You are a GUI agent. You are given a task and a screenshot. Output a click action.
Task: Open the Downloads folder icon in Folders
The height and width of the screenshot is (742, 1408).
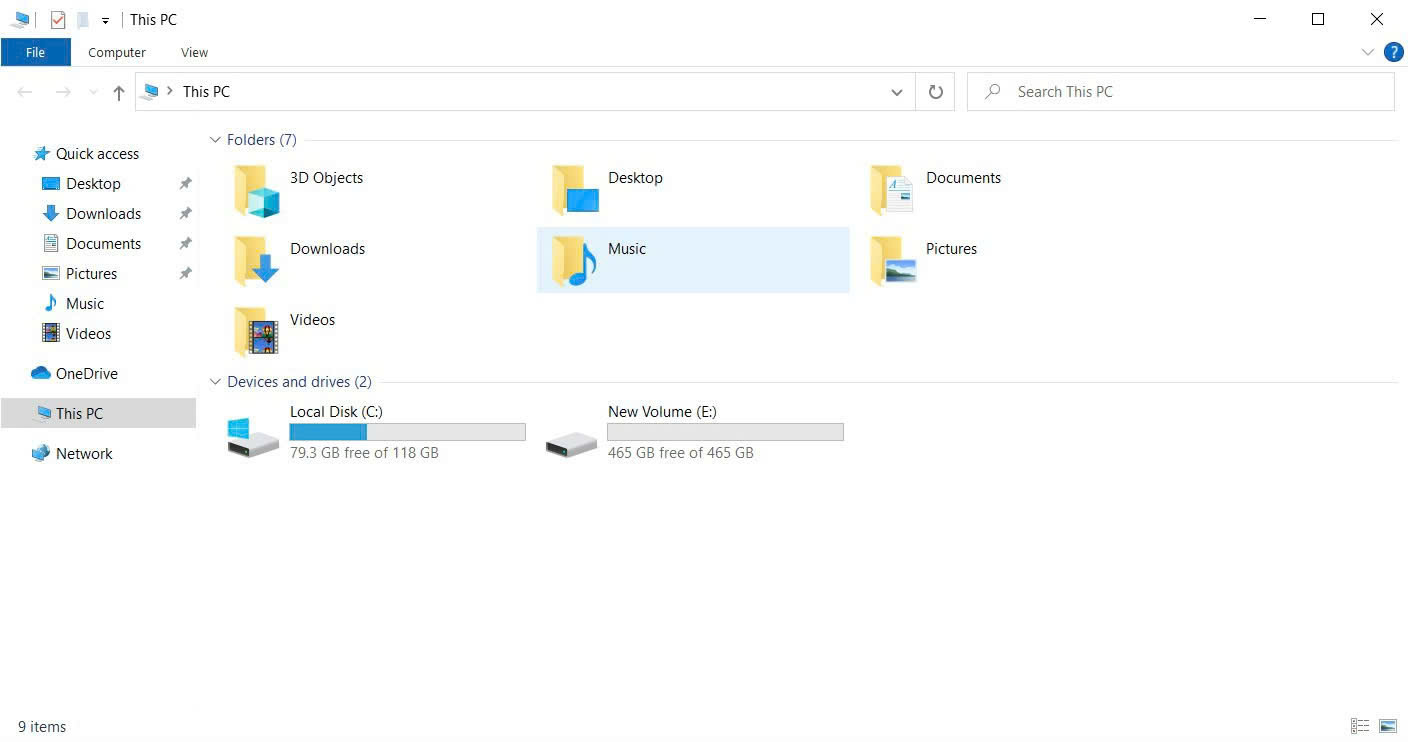(x=256, y=261)
